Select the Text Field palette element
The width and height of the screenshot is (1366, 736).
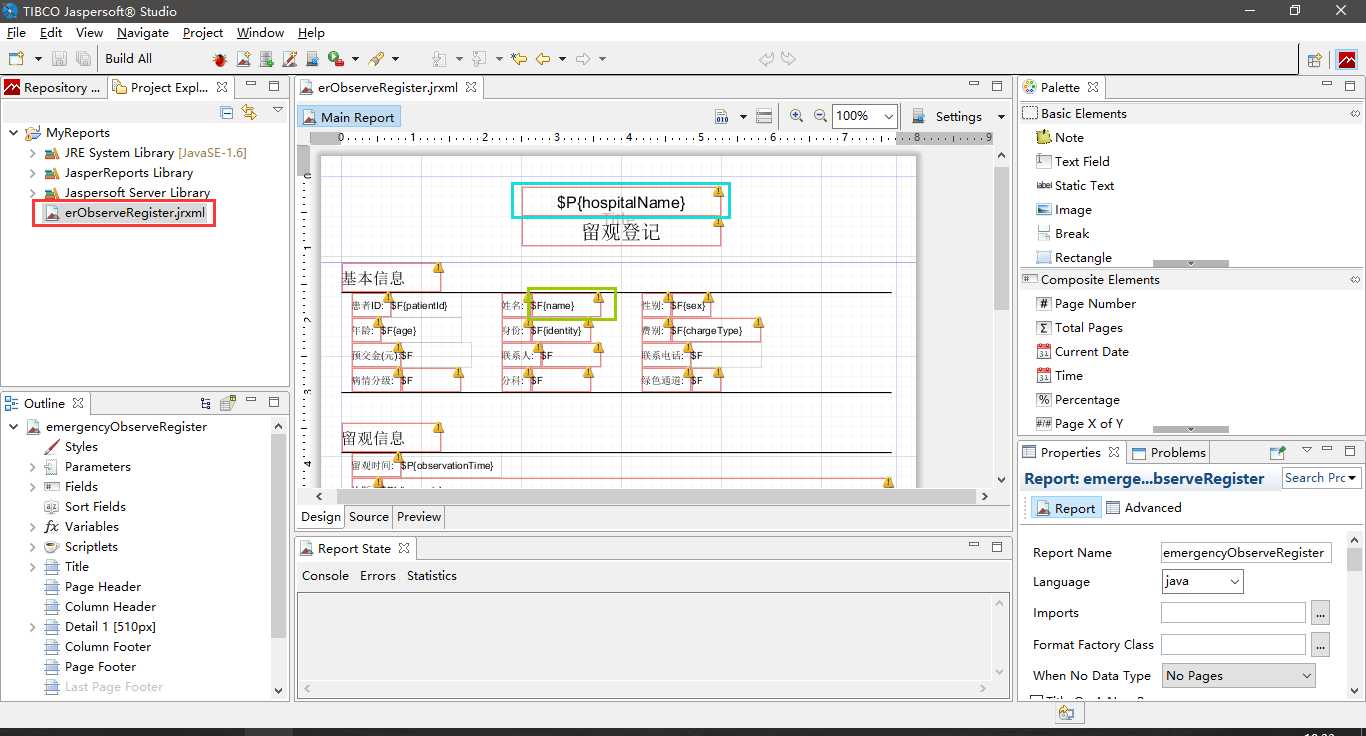(1081, 161)
